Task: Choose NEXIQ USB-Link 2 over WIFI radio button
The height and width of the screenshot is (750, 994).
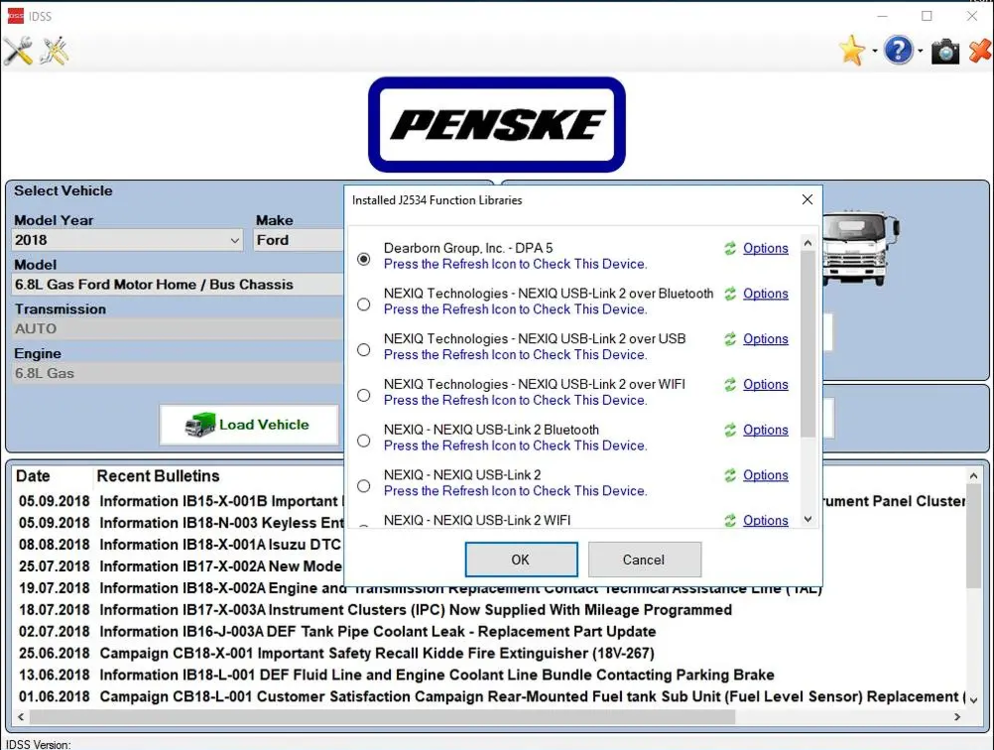Action: coord(364,395)
